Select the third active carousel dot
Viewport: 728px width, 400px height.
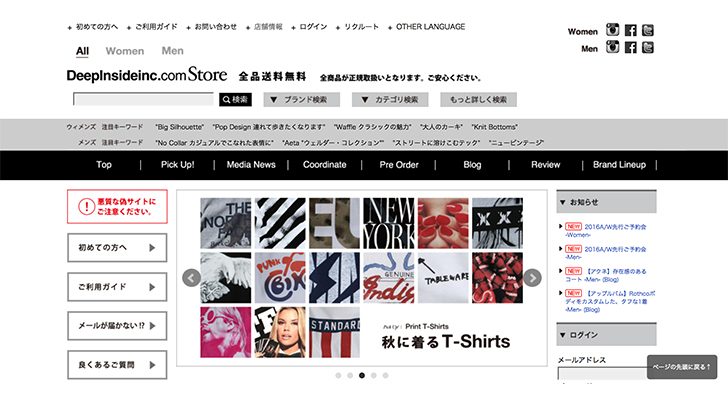[362, 375]
